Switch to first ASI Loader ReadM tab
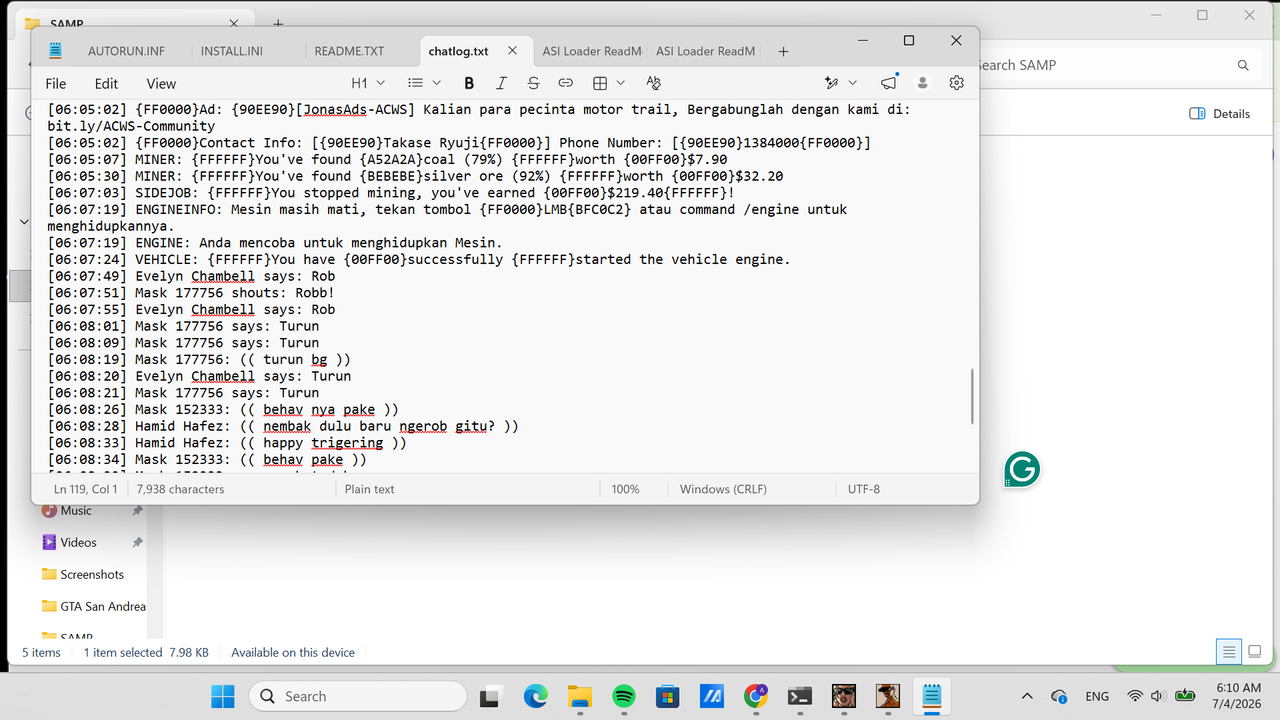The height and width of the screenshot is (720, 1280). point(592,51)
